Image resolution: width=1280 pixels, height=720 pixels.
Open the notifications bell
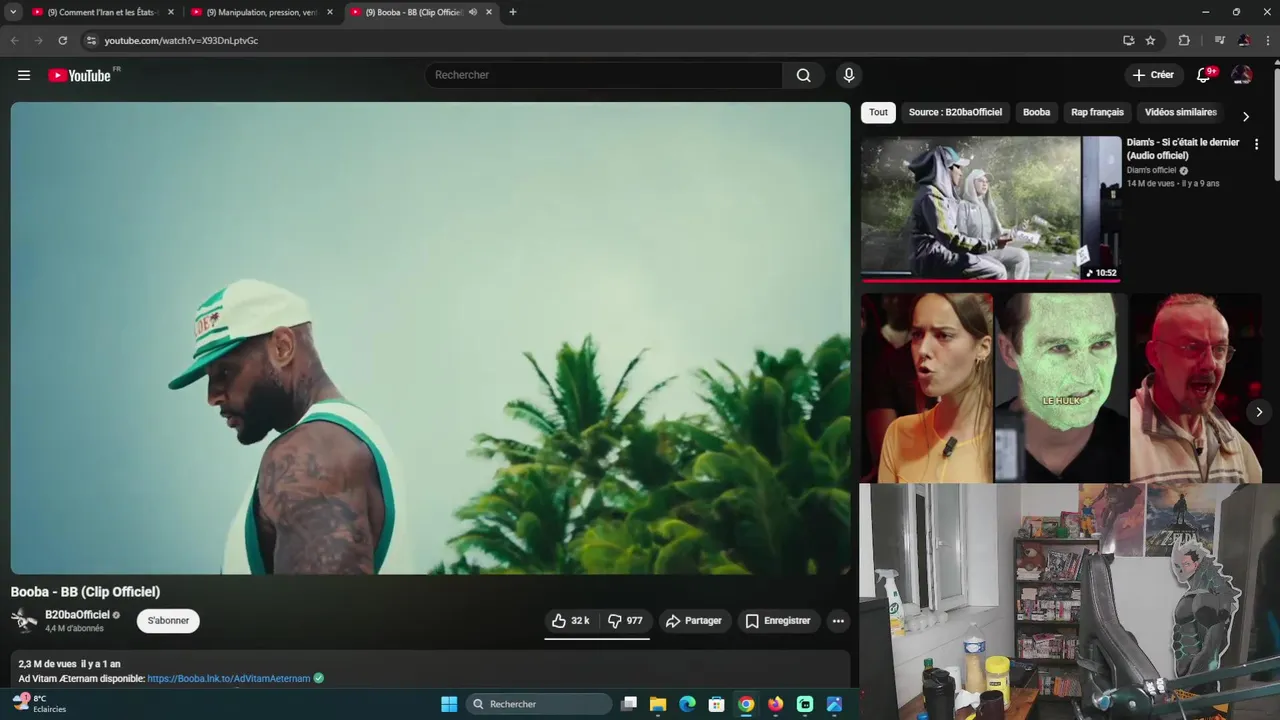(x=1204, y=75)
